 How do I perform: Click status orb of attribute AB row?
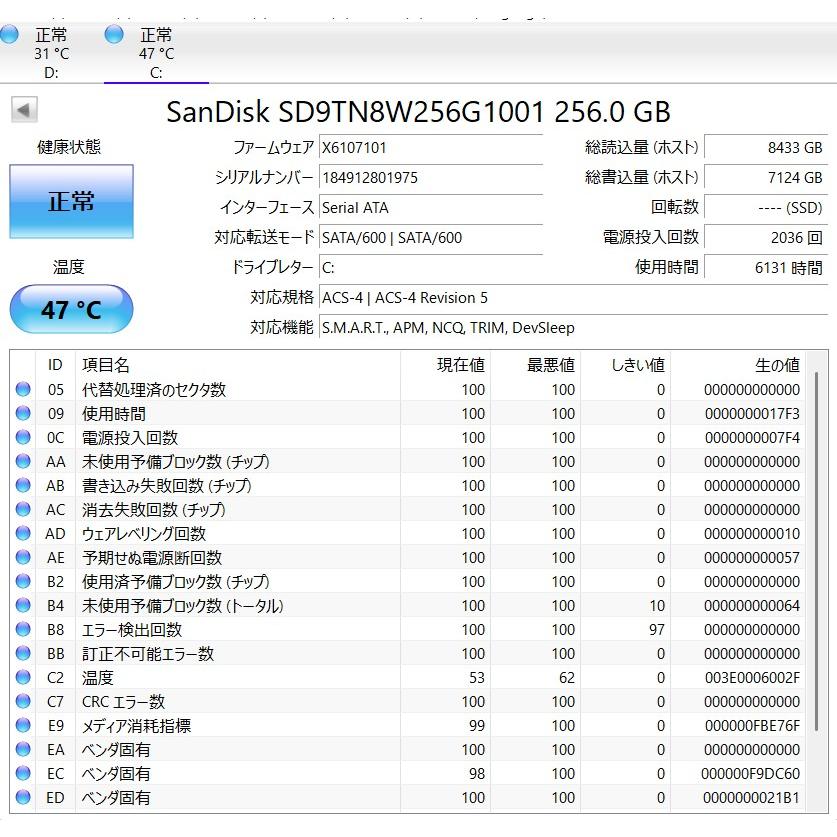pyautogui.click(x=23, y=485)
